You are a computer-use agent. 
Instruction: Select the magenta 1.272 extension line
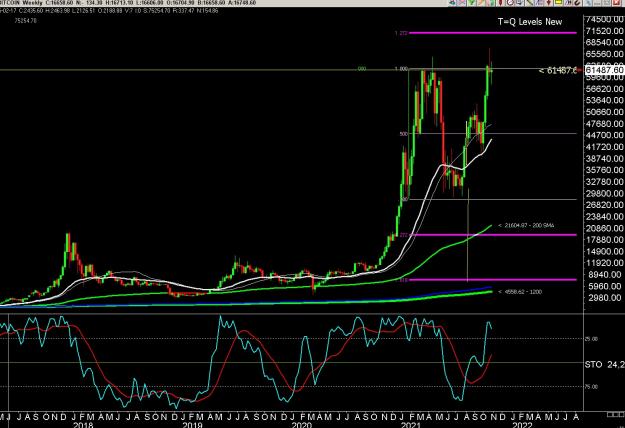493,33
